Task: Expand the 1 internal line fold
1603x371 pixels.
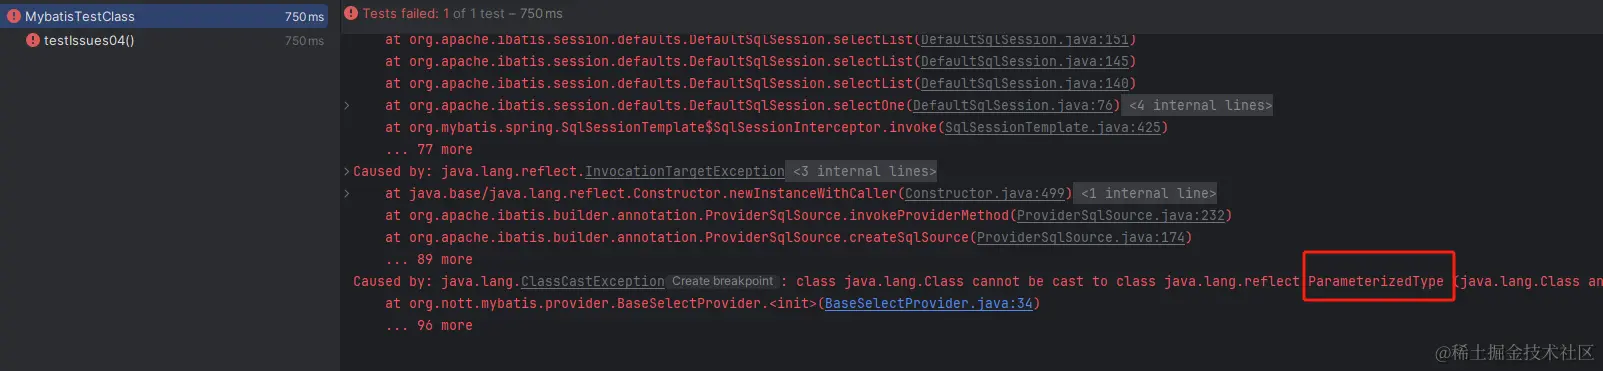Action: (x=1148, y=193)
